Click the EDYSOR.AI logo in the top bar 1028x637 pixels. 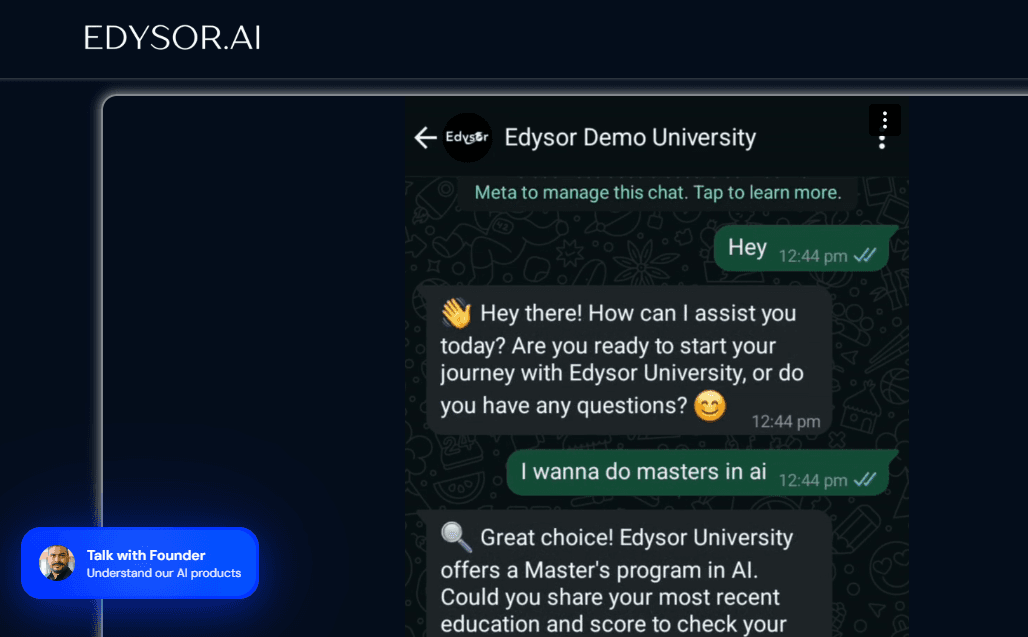[x=171, y=38]
